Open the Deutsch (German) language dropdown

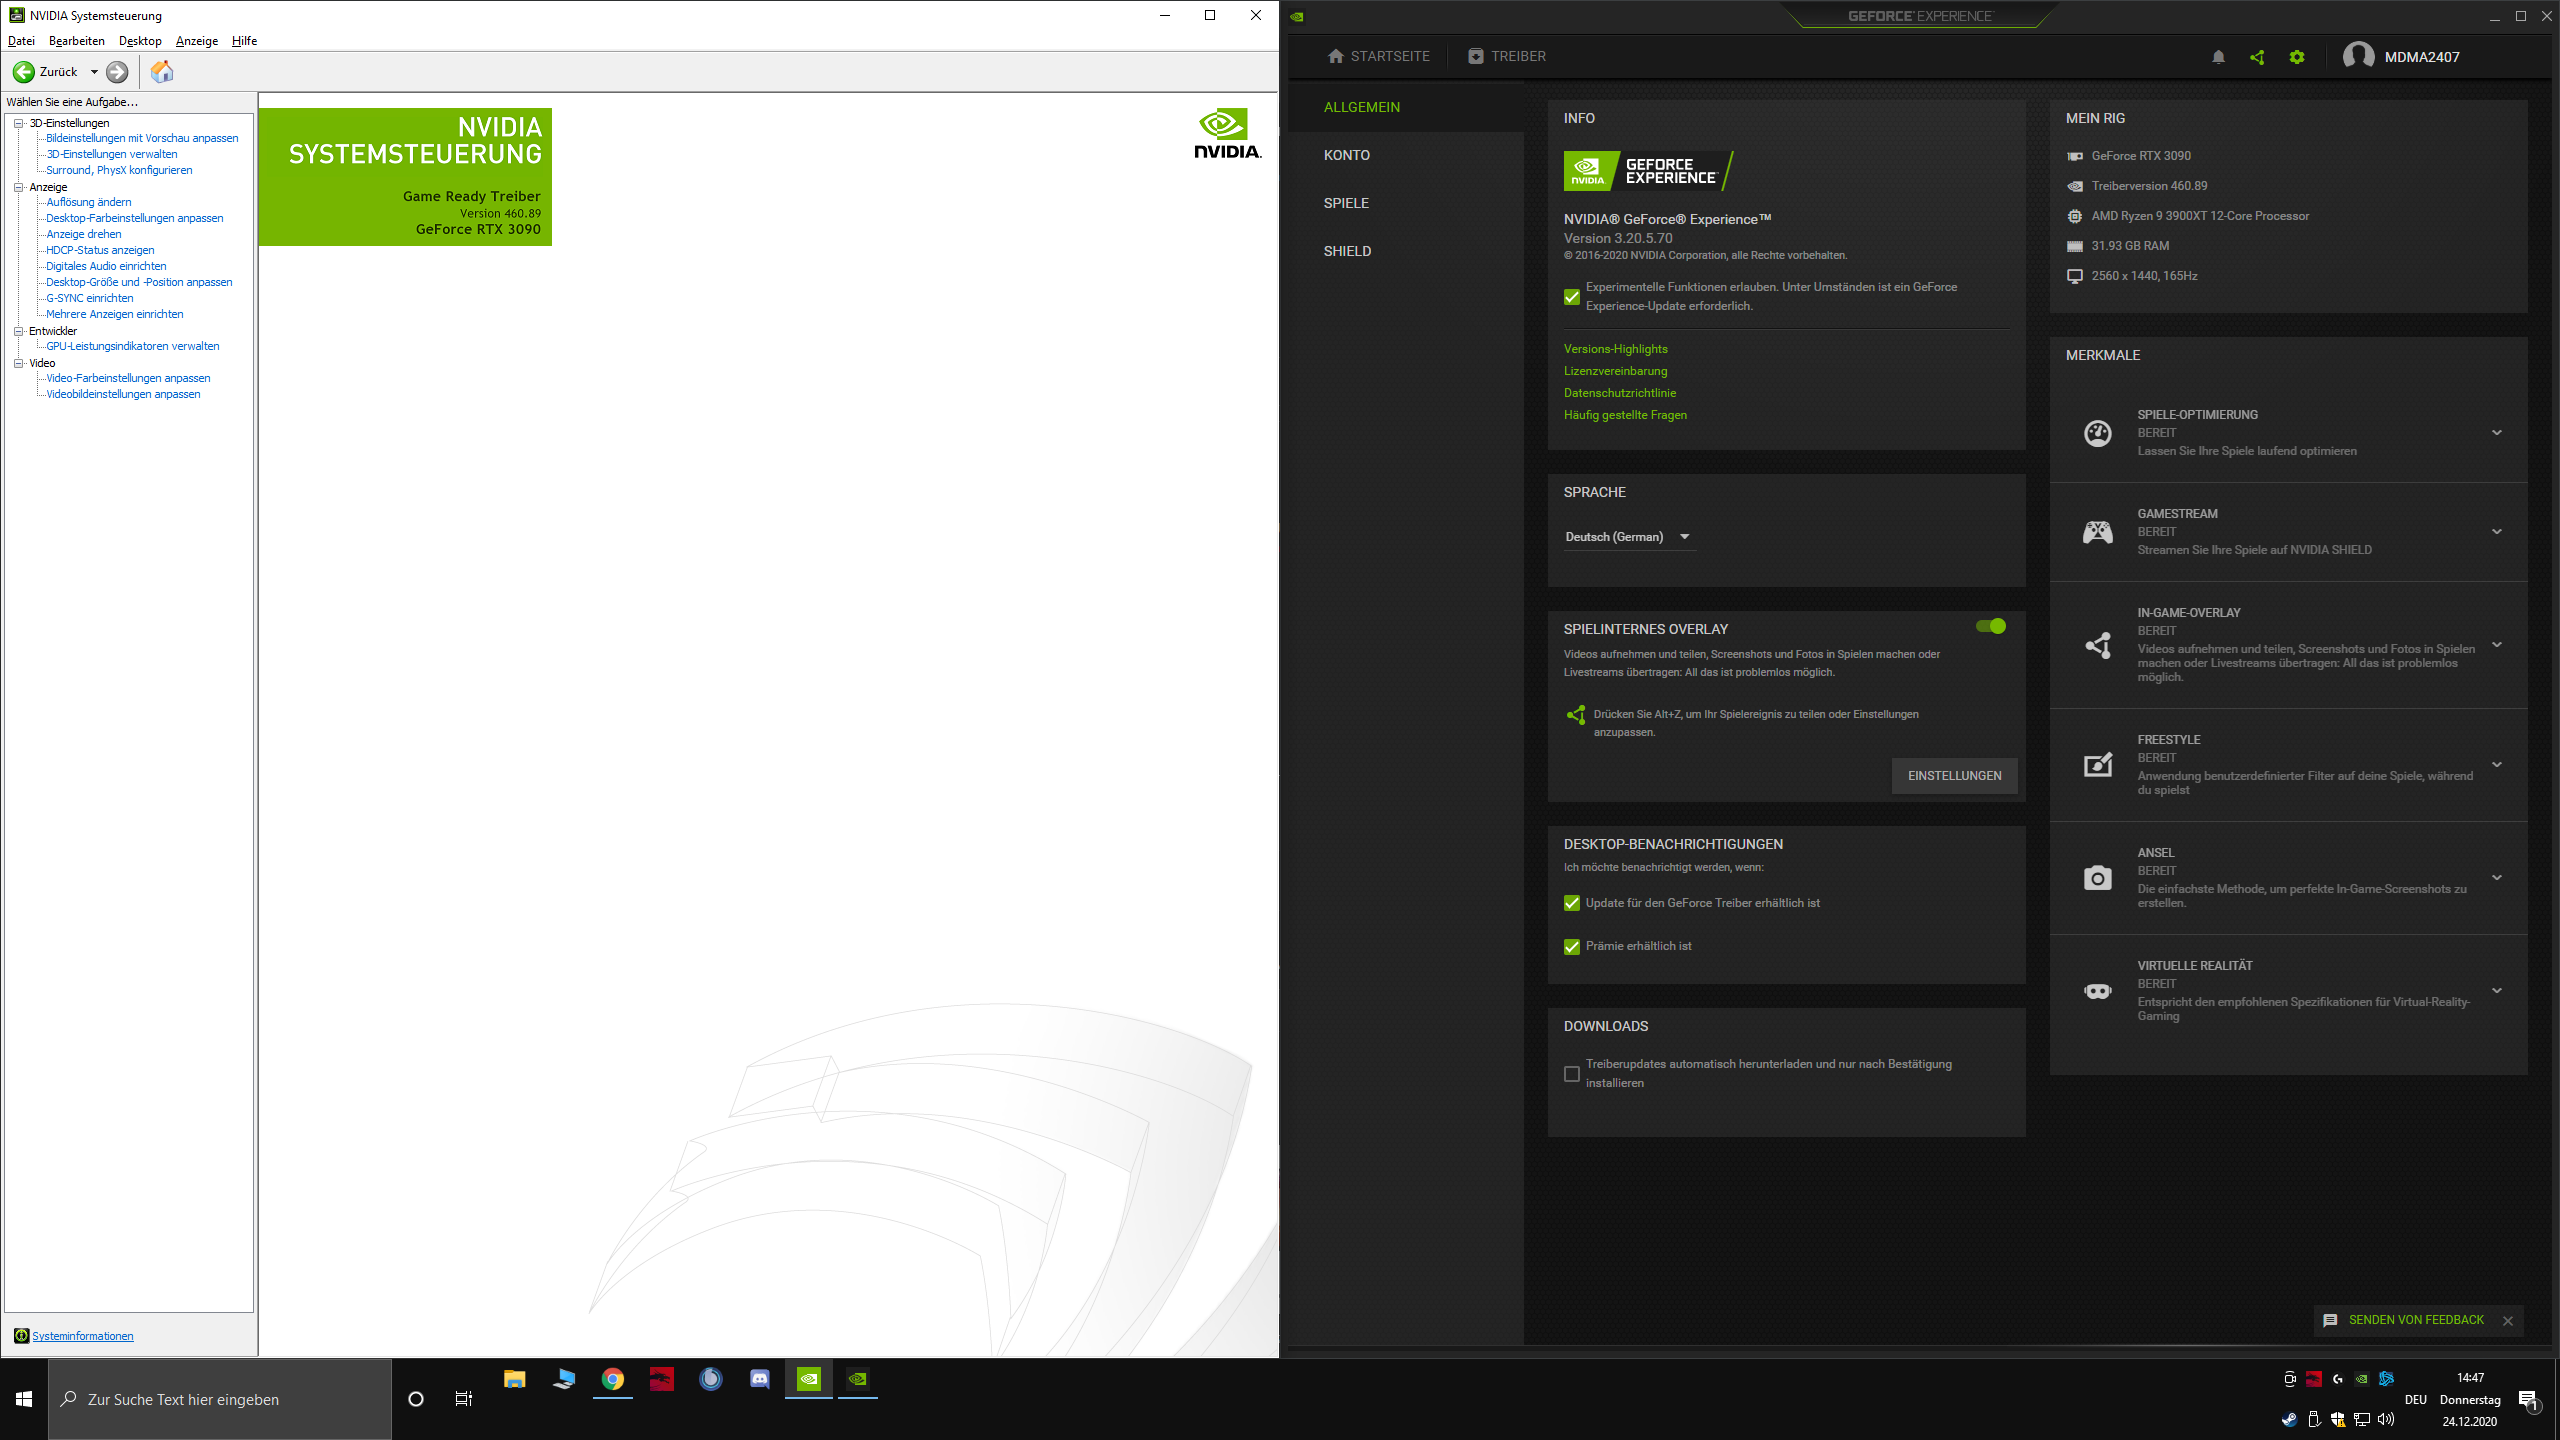point(1627,537)
